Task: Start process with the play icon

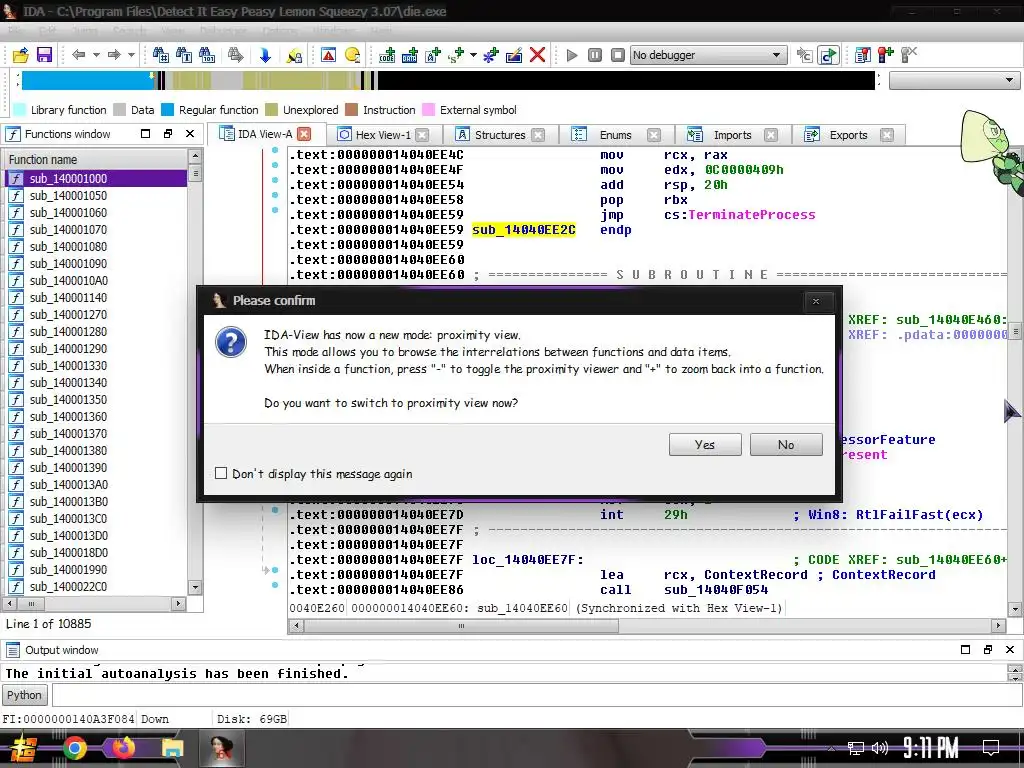Action: [572, 55]
